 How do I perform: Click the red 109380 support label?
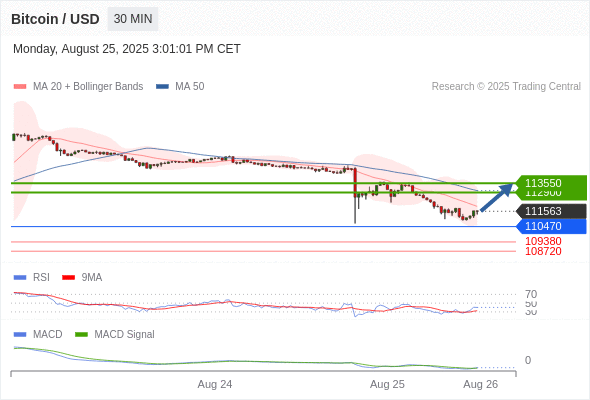(543, 241)
